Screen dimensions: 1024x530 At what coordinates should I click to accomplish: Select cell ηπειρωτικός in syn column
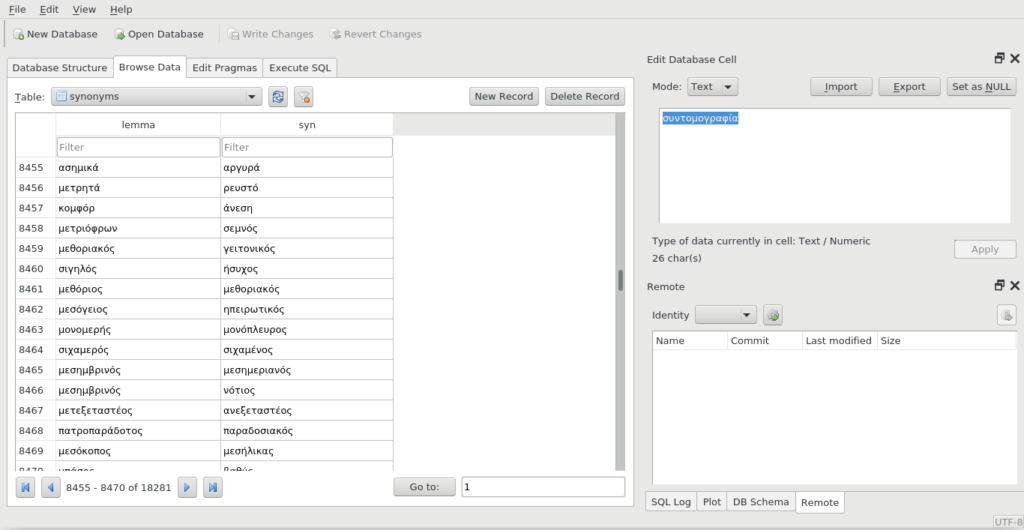307,309
